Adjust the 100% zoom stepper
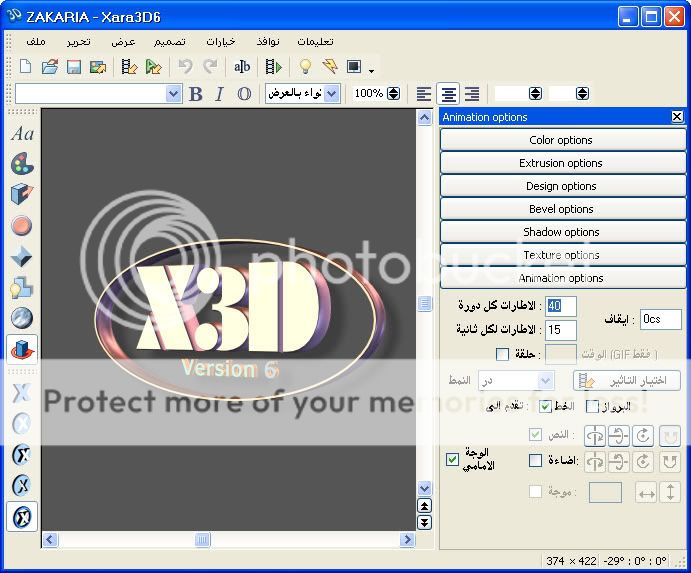691x573 pixels. (394, 93)
